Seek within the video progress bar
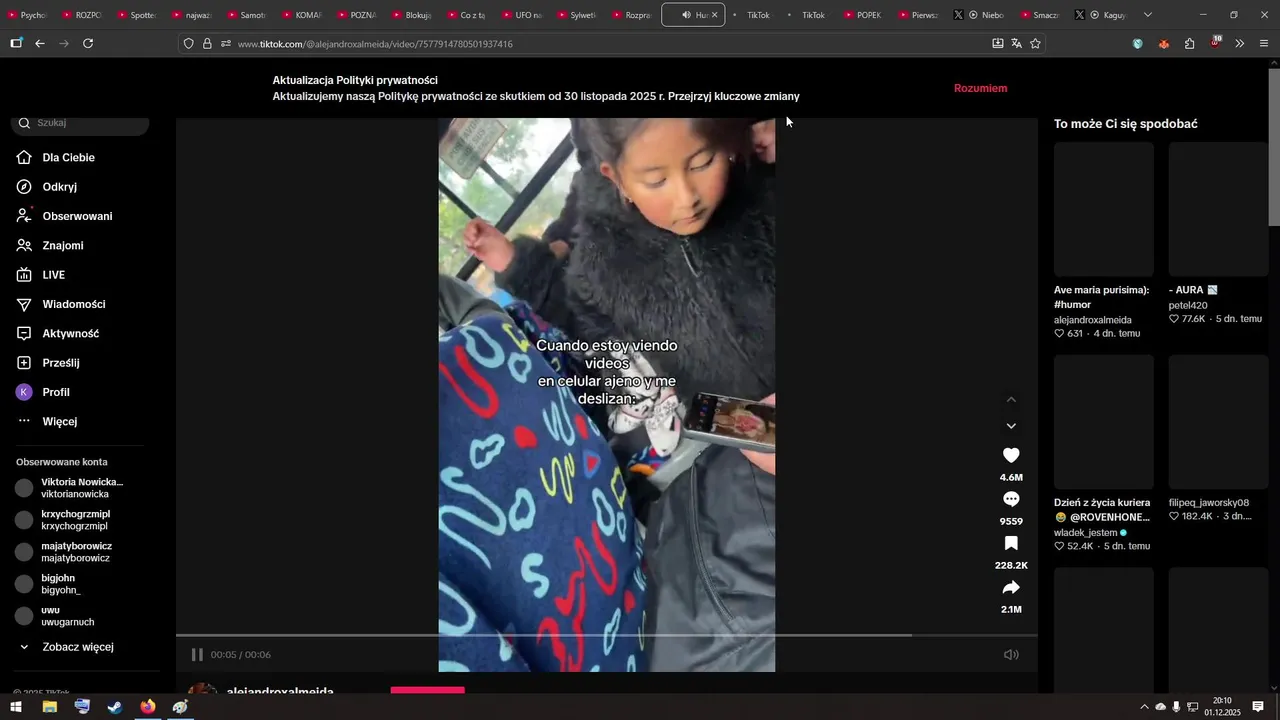The height and width of the screenshot is (720, 1280). pos(606,635)
